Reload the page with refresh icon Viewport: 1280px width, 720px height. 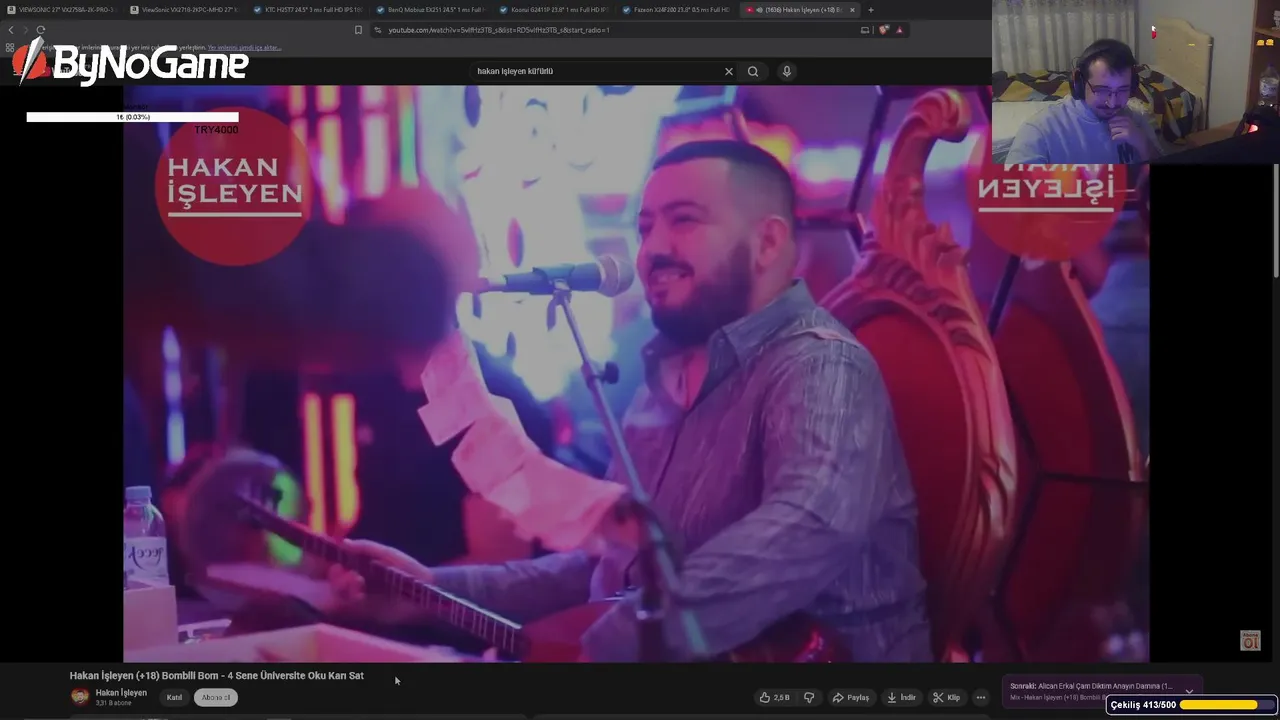40,30
